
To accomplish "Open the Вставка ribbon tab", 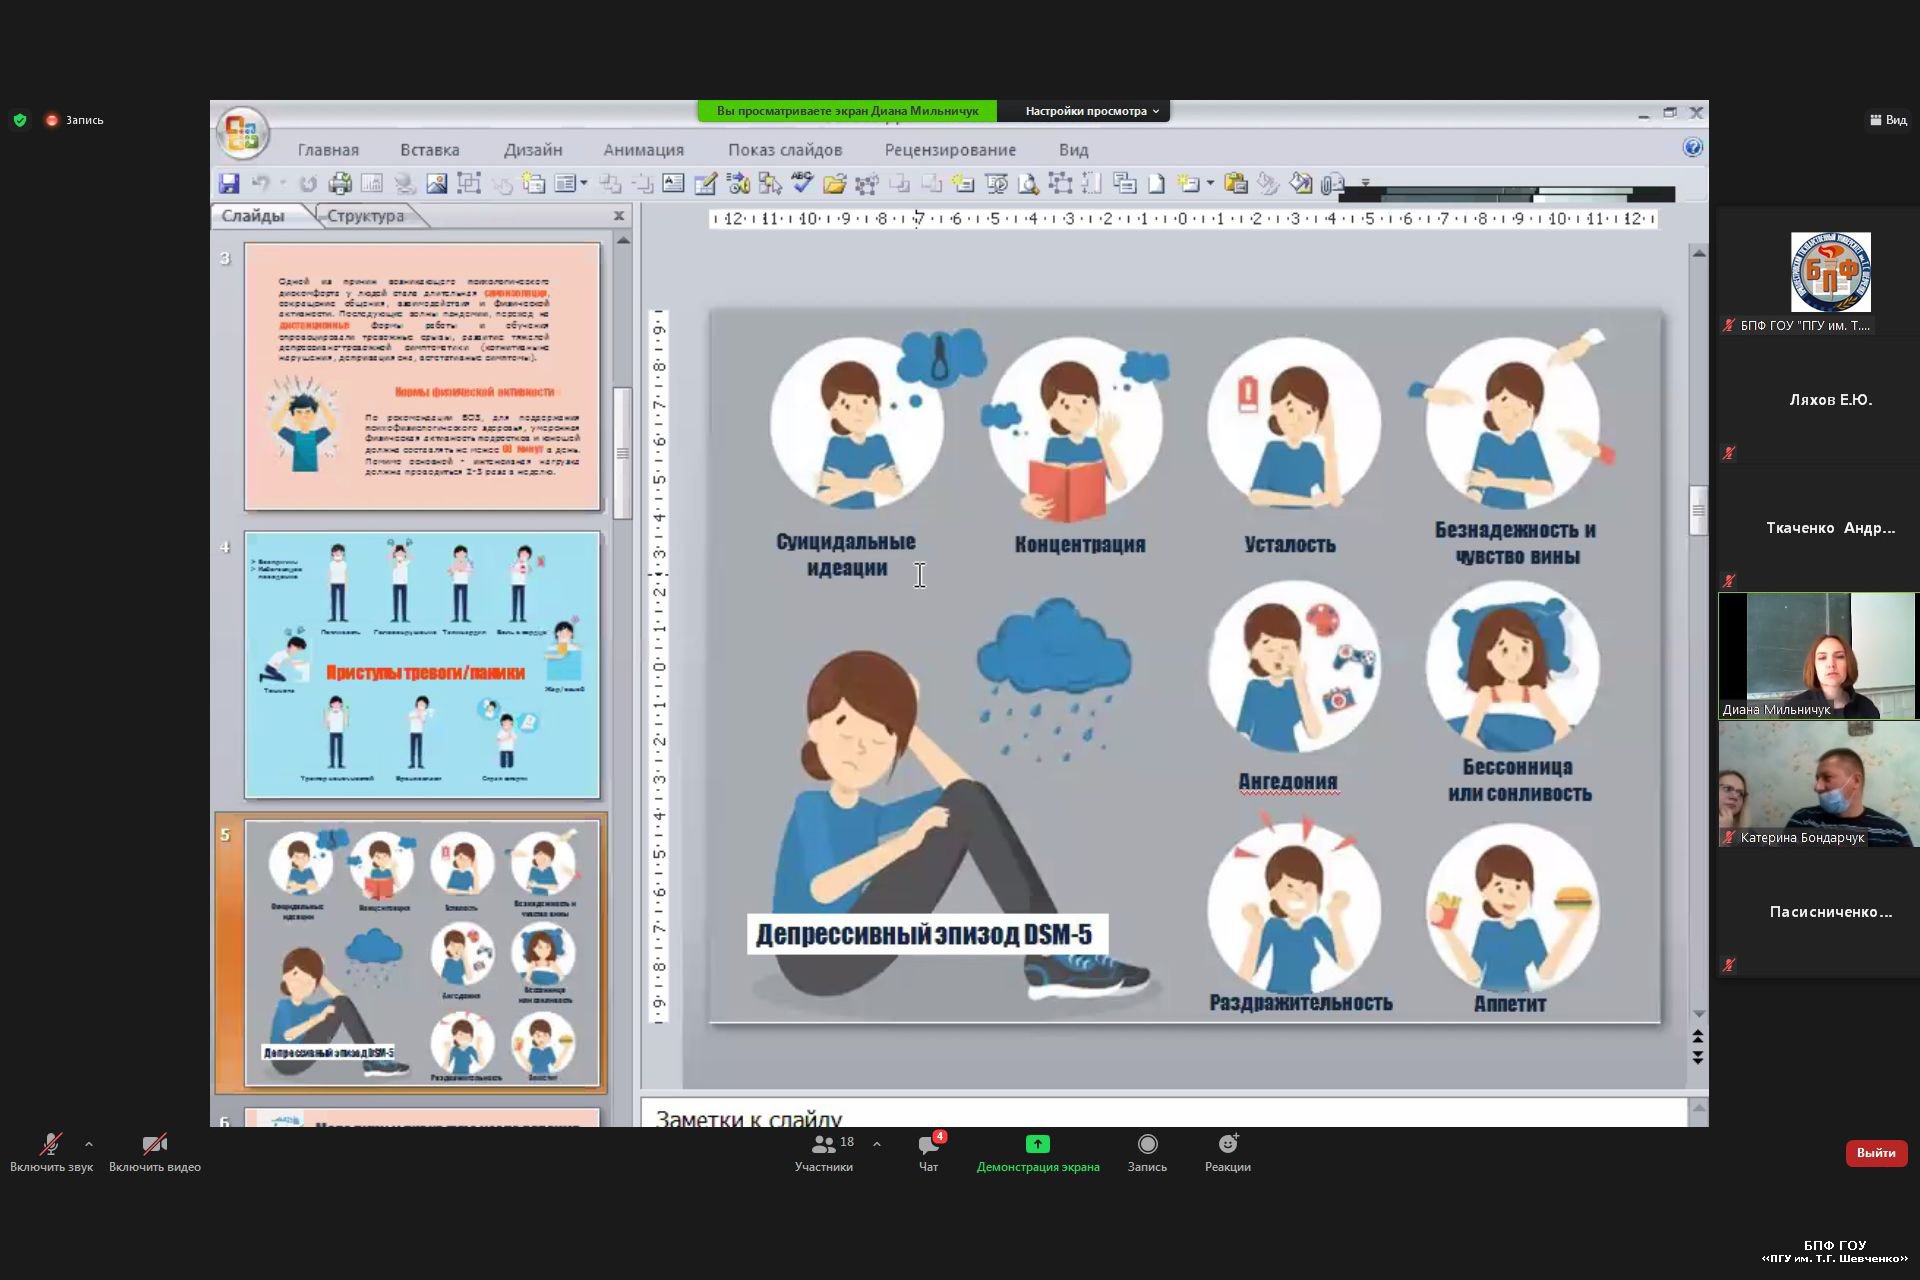I will [x=430, y=150].
